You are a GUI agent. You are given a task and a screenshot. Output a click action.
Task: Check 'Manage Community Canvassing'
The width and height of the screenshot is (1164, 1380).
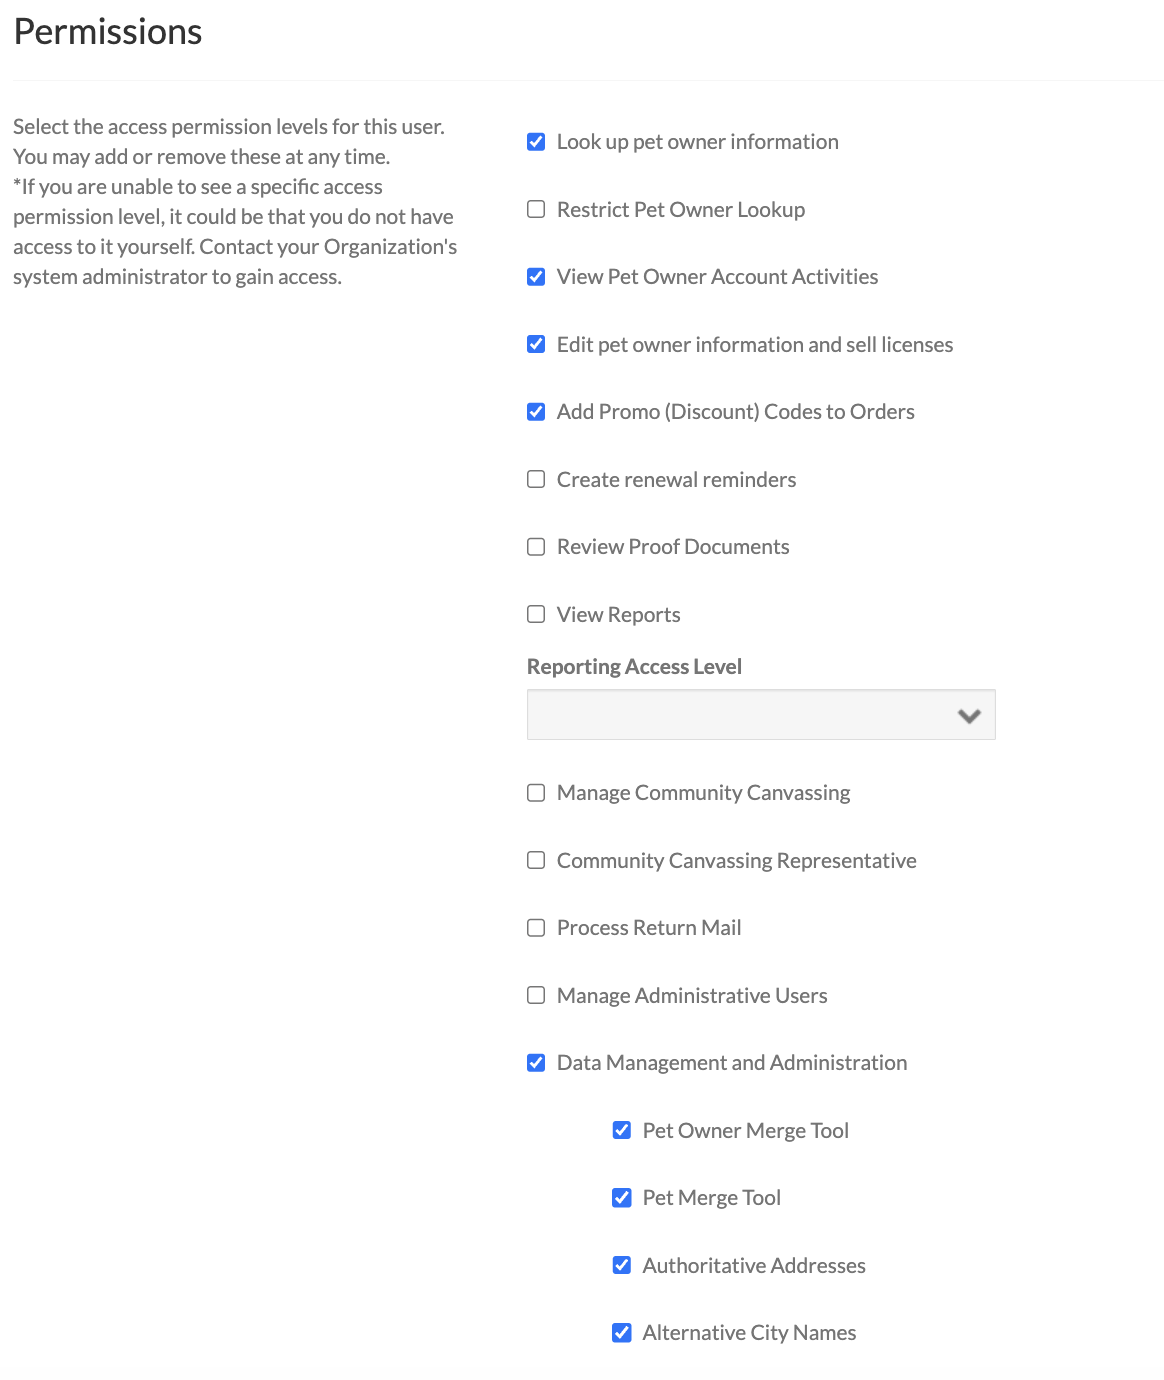point(535,792)
